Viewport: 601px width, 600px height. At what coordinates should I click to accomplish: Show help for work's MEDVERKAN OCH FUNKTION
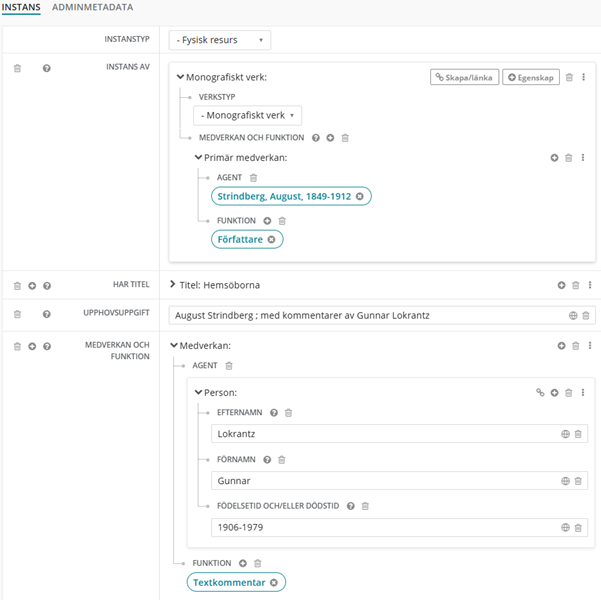point(315,138)
